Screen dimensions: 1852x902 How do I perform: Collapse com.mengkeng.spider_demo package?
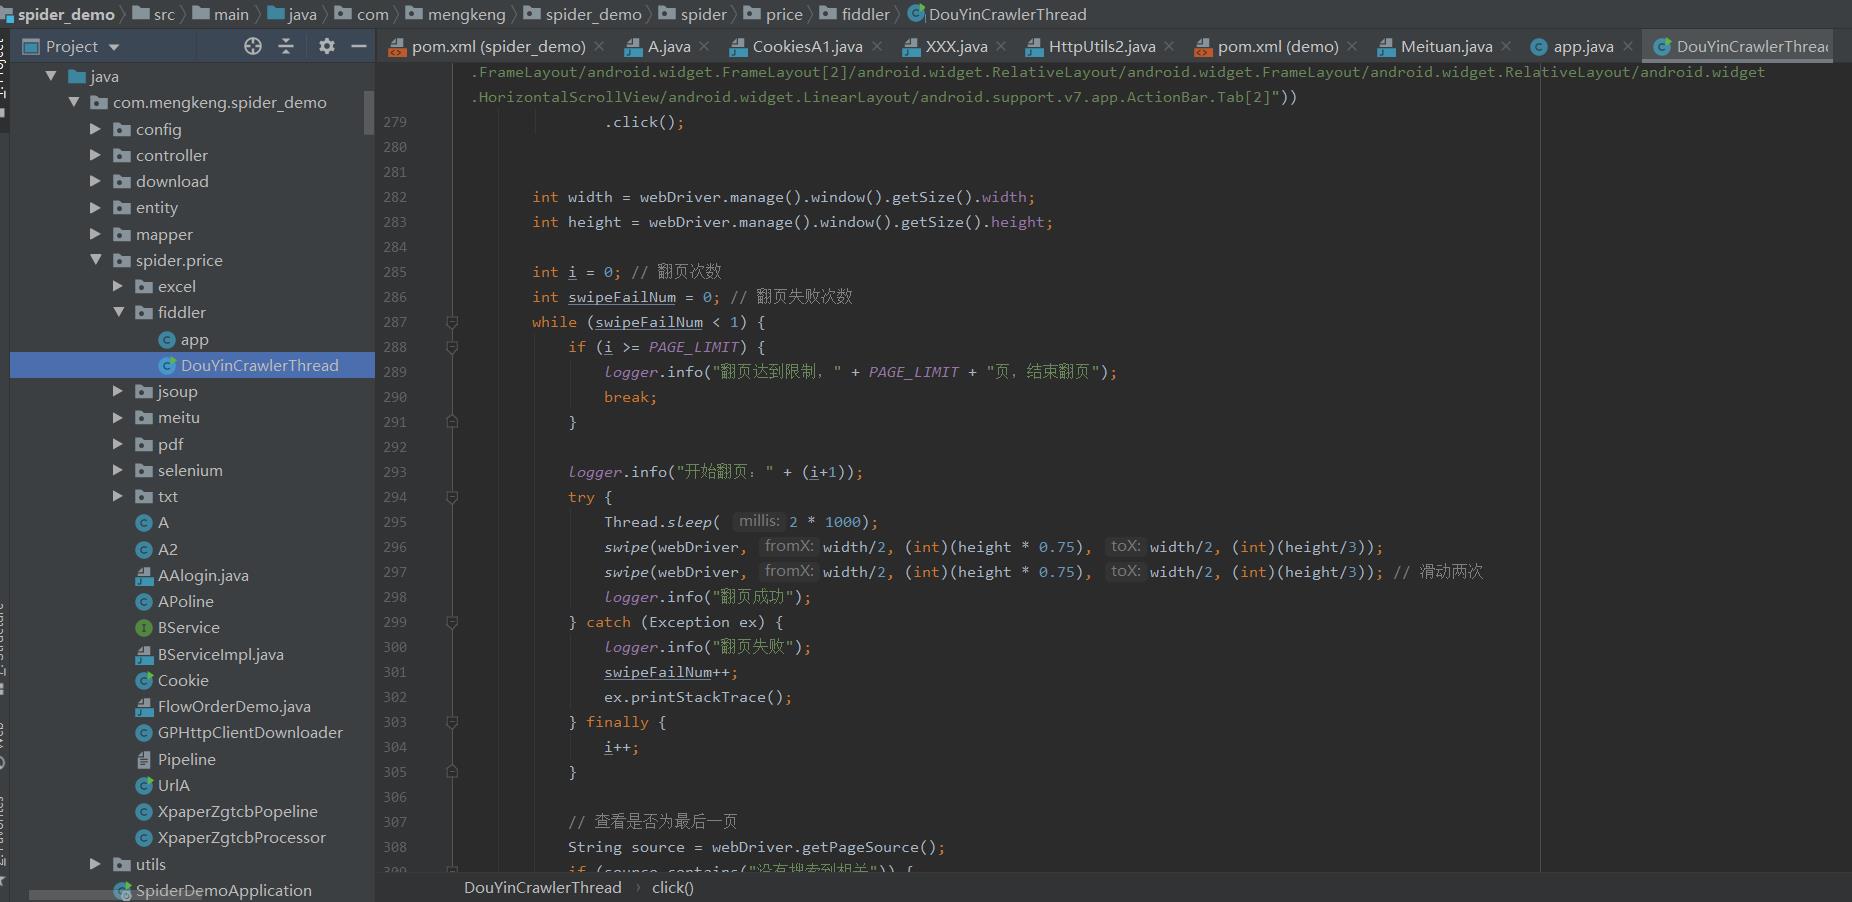[x=73, y=102]
